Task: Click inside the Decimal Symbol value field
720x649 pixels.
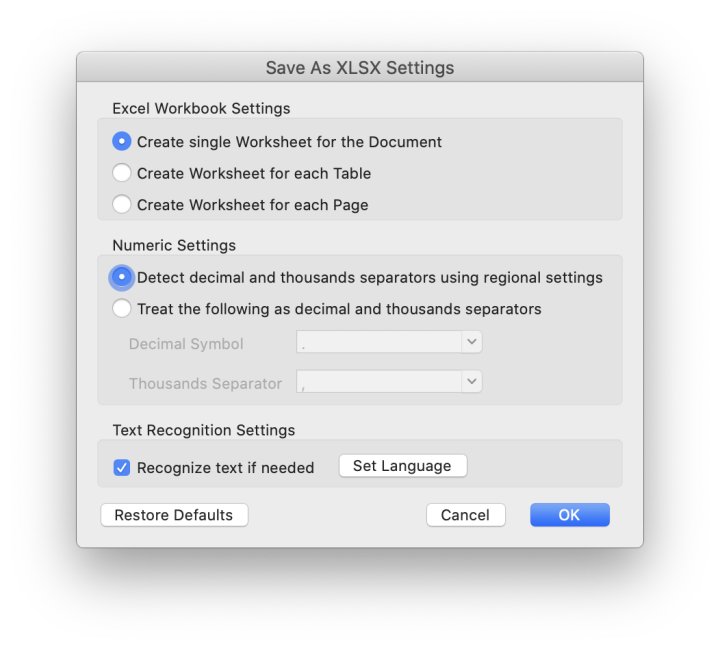Action: click(x=379, y=343)
